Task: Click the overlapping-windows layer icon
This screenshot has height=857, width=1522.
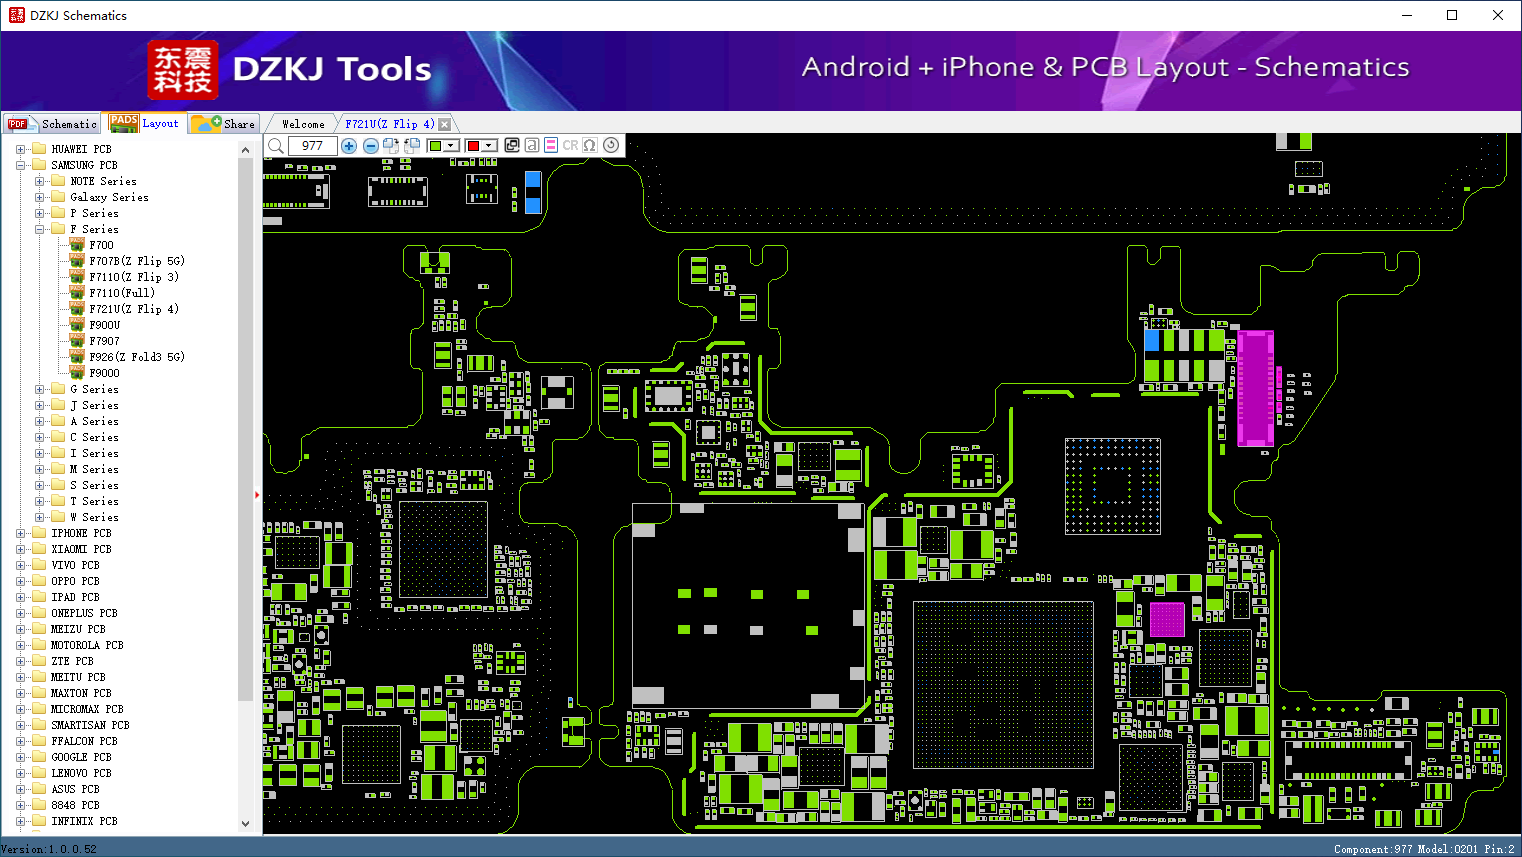Action: pos(512,145)
